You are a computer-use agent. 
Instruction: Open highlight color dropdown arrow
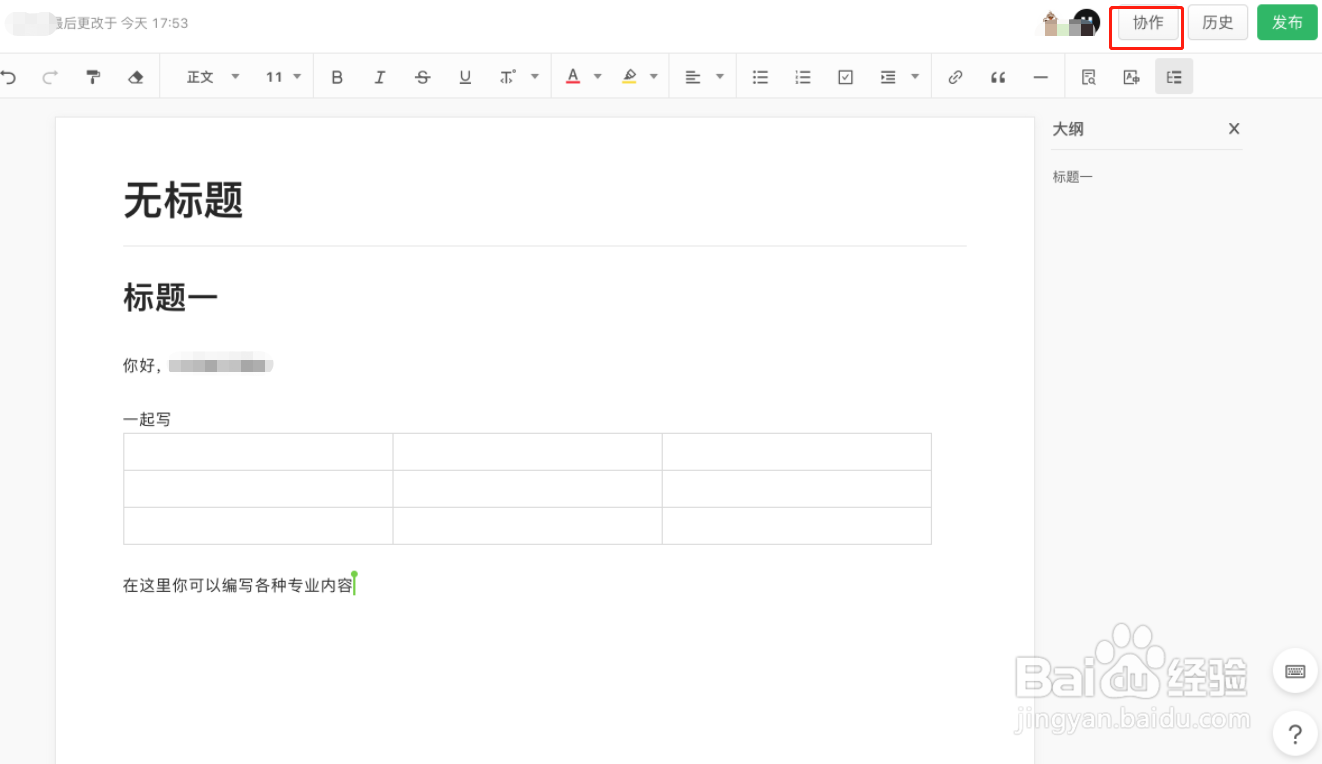pos(654,77)
